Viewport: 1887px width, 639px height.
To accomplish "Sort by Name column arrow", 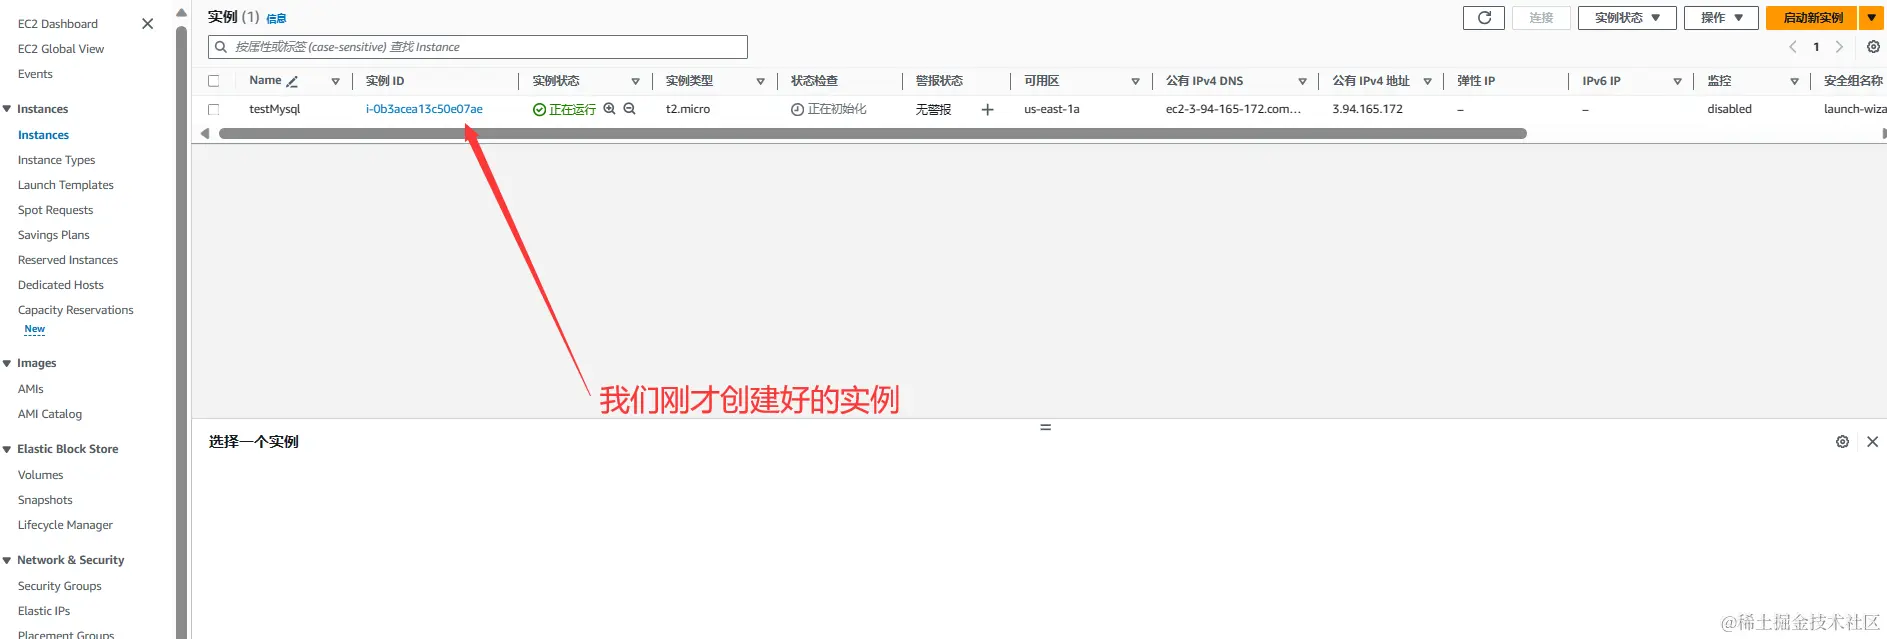I will coord(335,81).
